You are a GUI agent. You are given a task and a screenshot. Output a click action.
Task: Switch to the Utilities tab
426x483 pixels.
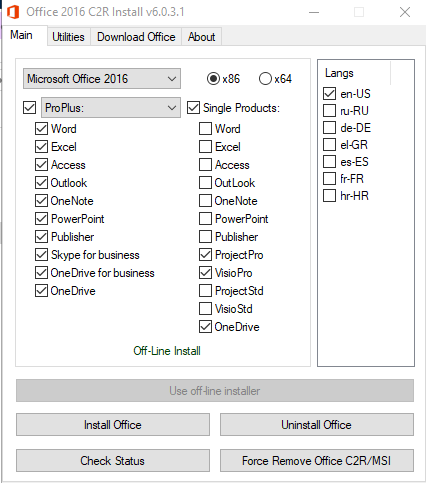(x=68, y=37)
